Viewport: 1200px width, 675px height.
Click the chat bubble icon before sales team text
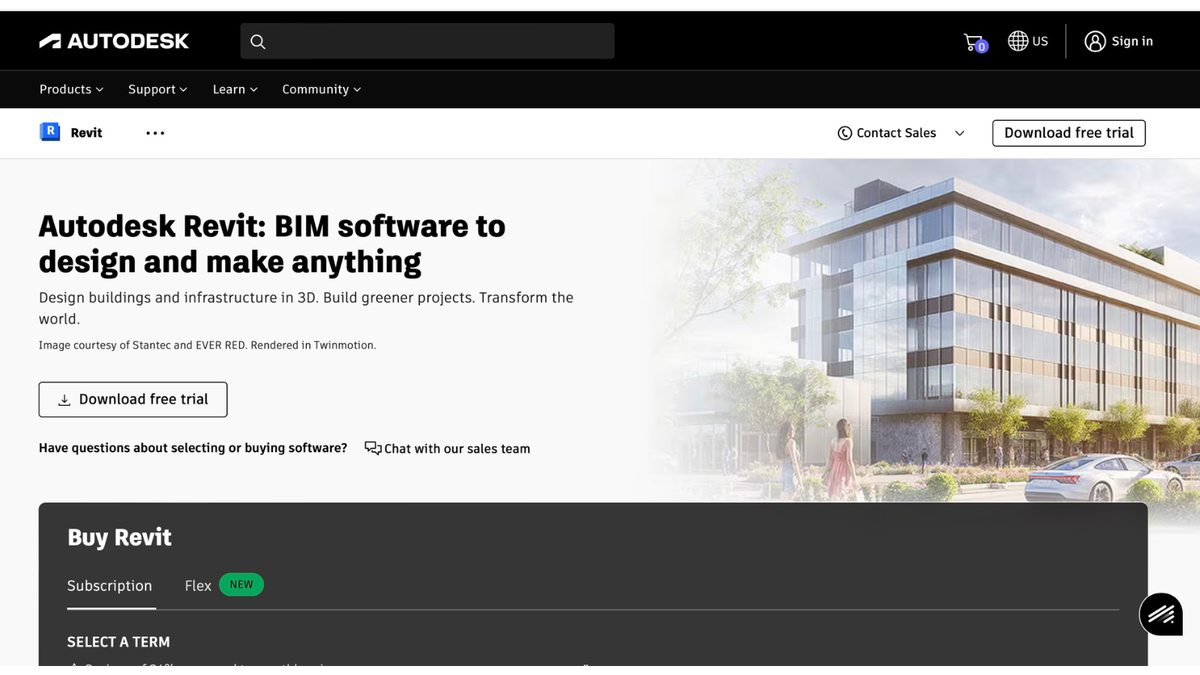click(371, 448)
